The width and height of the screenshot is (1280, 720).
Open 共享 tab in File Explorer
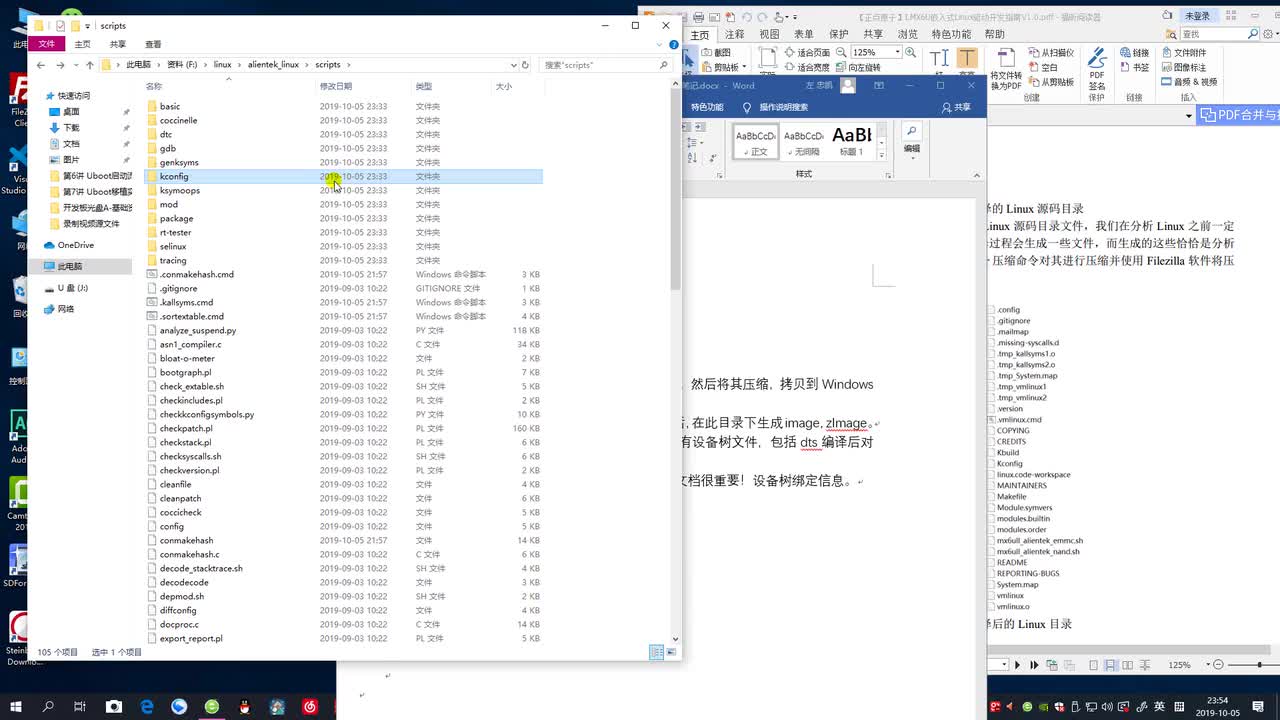point(118,44)
